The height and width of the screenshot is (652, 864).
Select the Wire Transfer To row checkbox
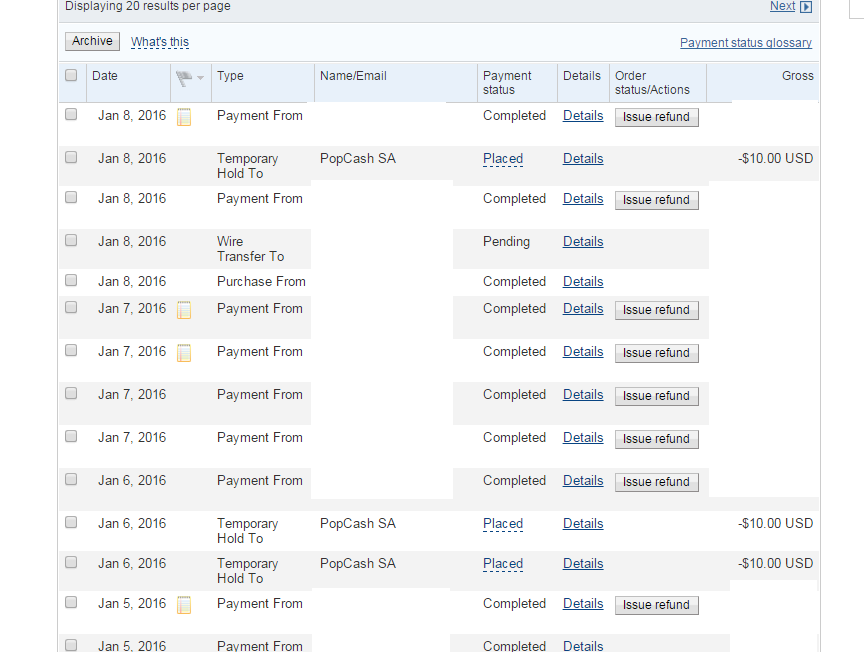click(71, 241)
